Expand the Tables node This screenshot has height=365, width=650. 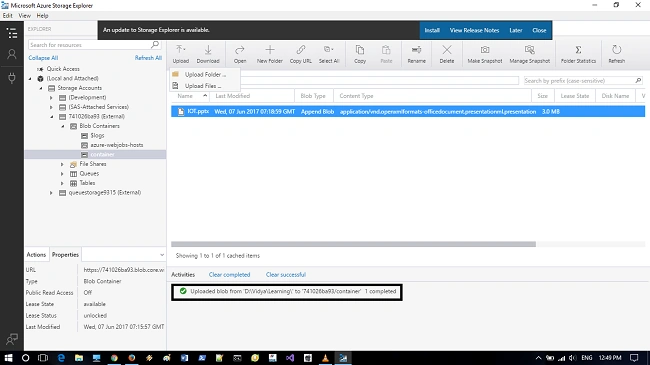click(x=62, y=183)
